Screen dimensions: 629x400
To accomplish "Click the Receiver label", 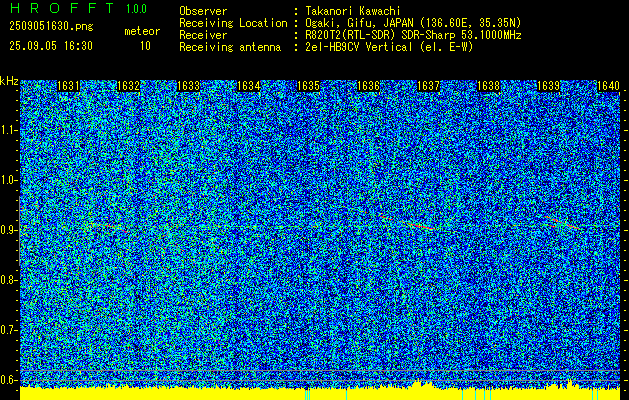I will (203, 35).
